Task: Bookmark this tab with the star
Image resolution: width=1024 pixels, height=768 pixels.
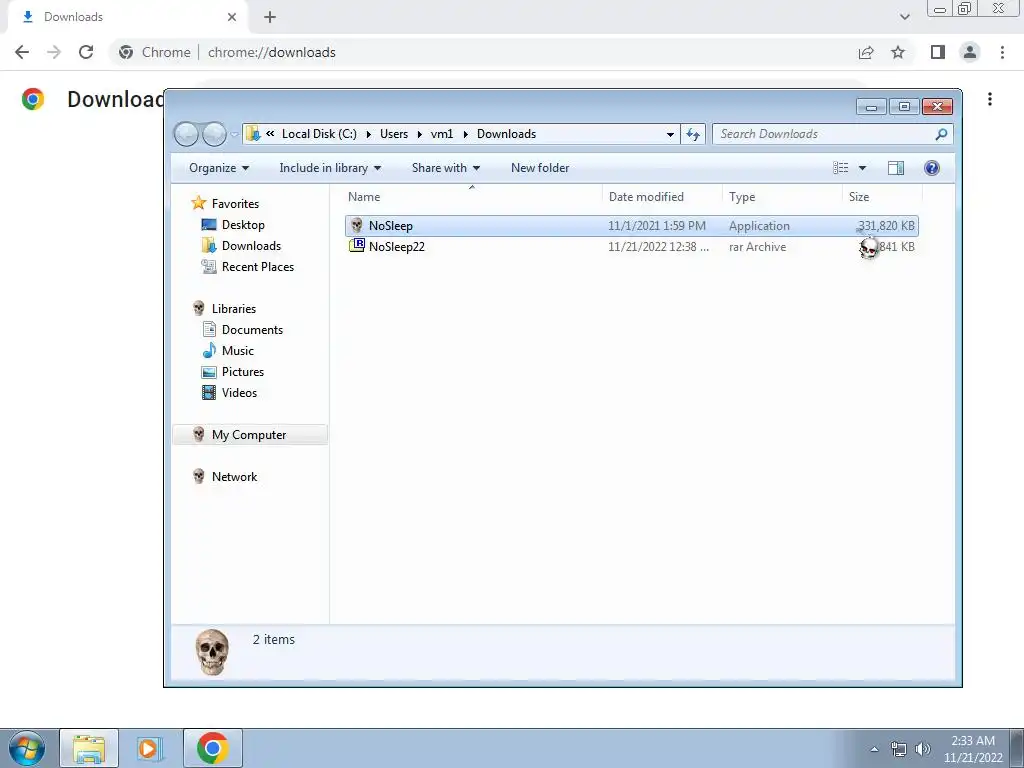Action: (x=898, y=52)
